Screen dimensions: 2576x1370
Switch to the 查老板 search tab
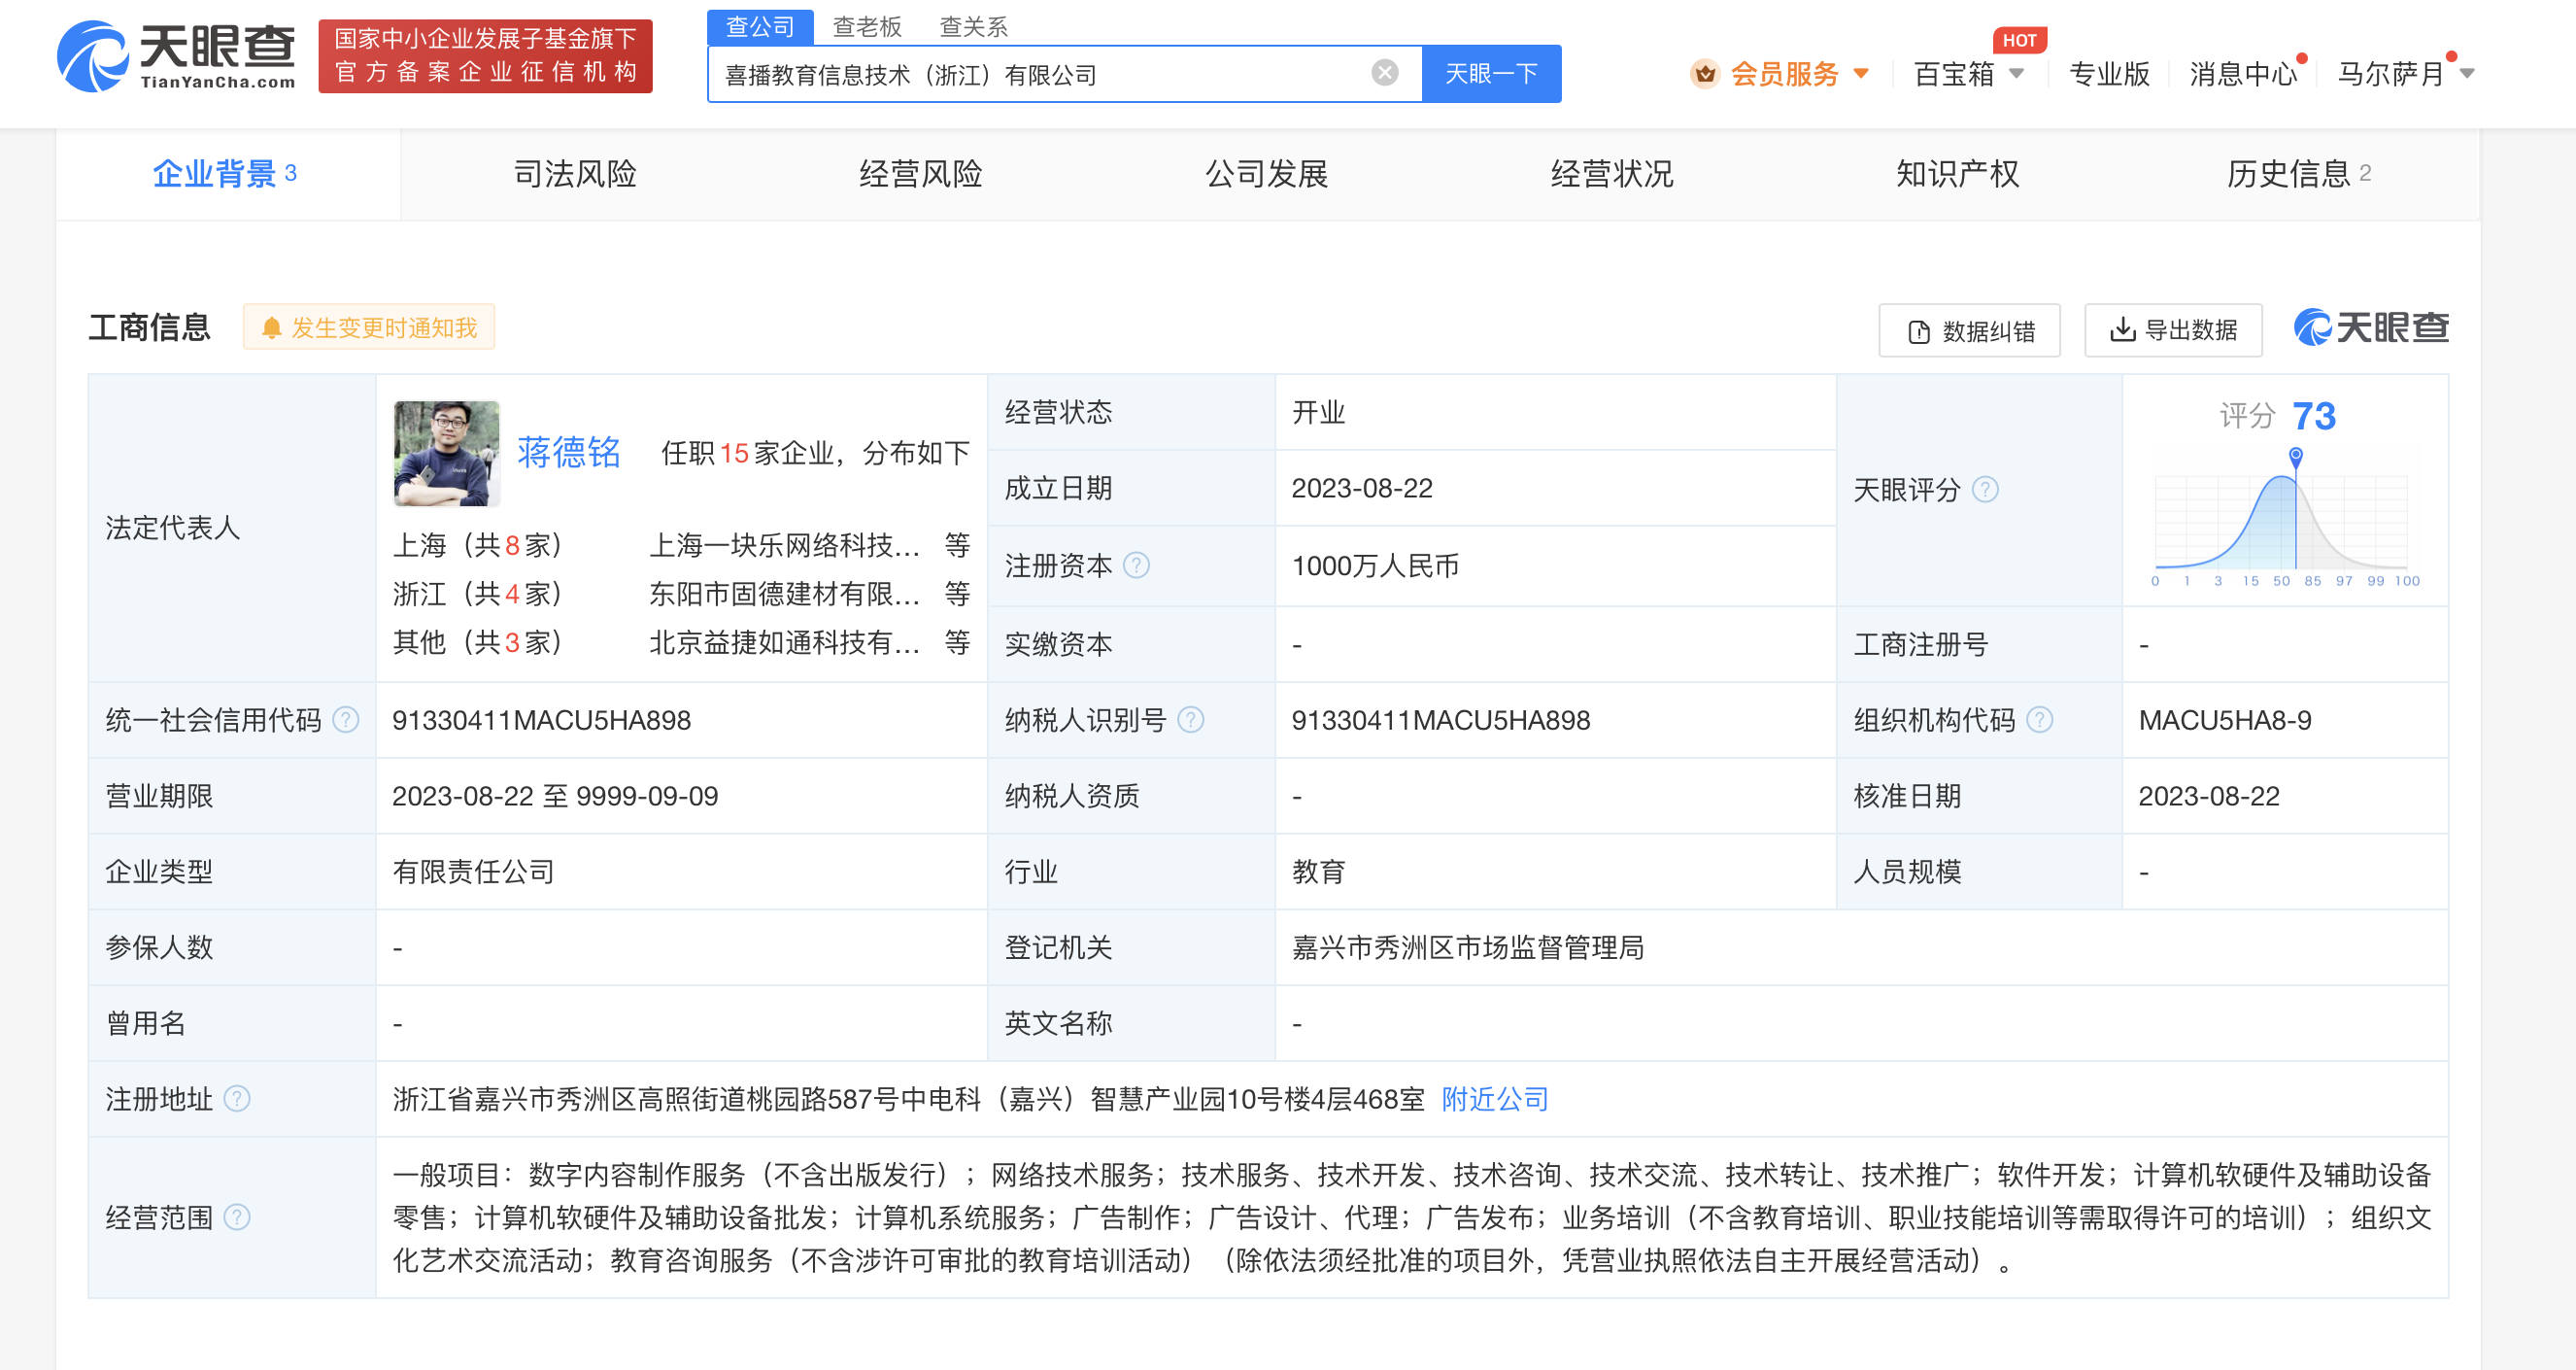click(866, 27)
